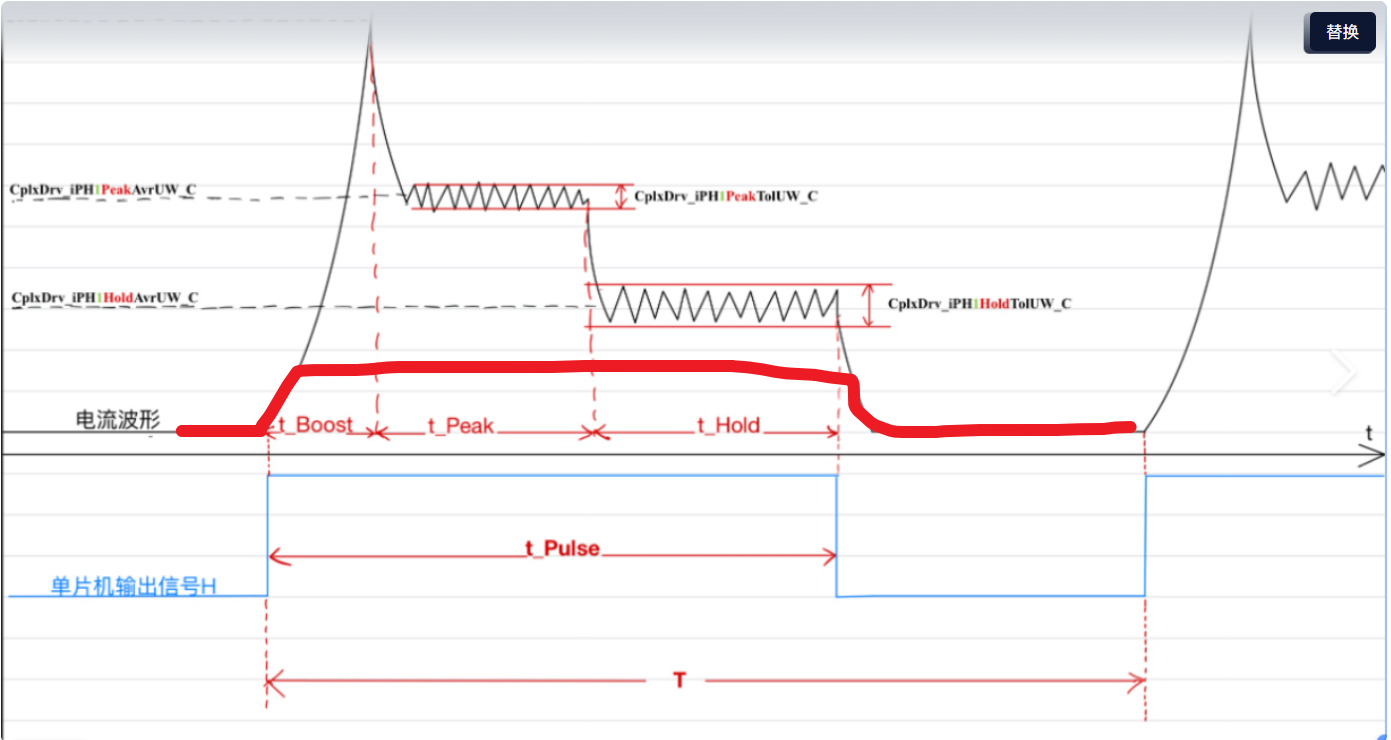Click the 单片机输出信号H text
Viewport: 1391px width, 740px height.
coord(134,586)
